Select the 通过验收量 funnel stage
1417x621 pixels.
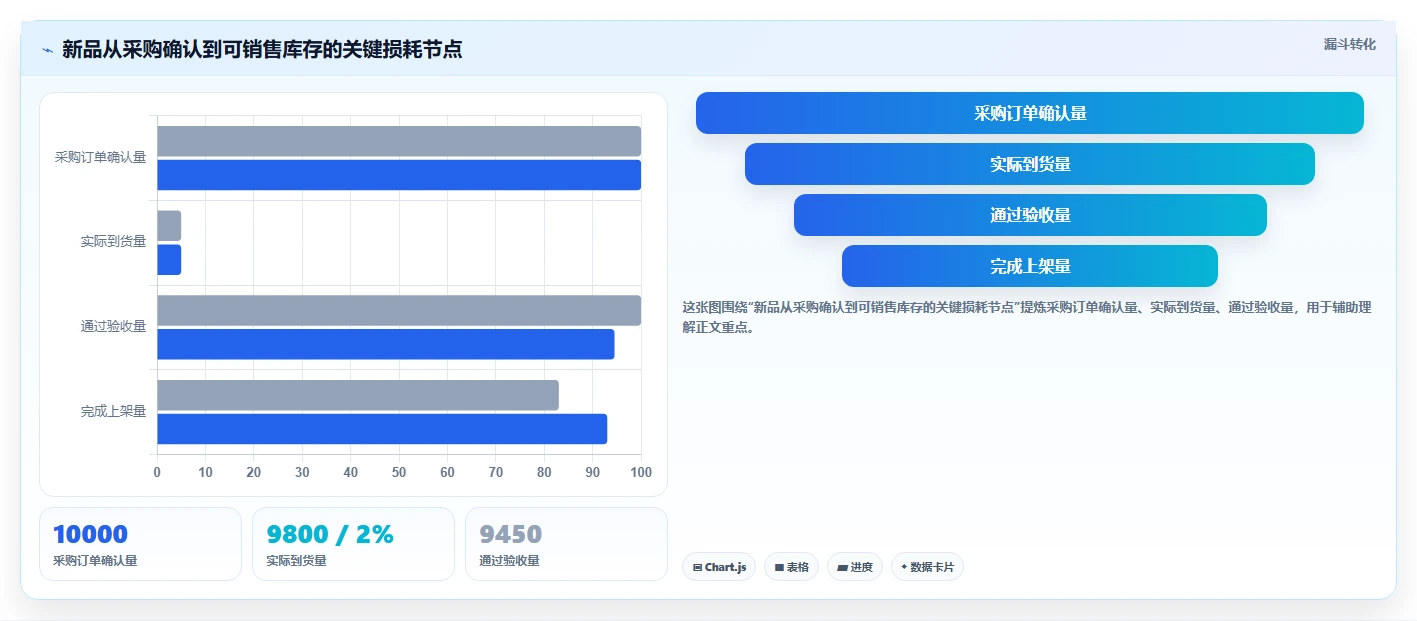[1030, 215]
